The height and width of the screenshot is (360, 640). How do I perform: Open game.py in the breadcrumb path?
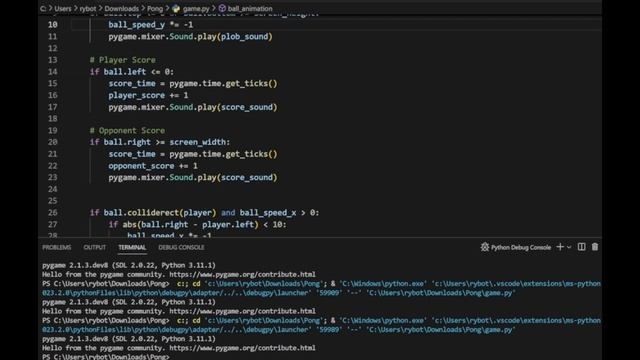click(x=196, y=9)
